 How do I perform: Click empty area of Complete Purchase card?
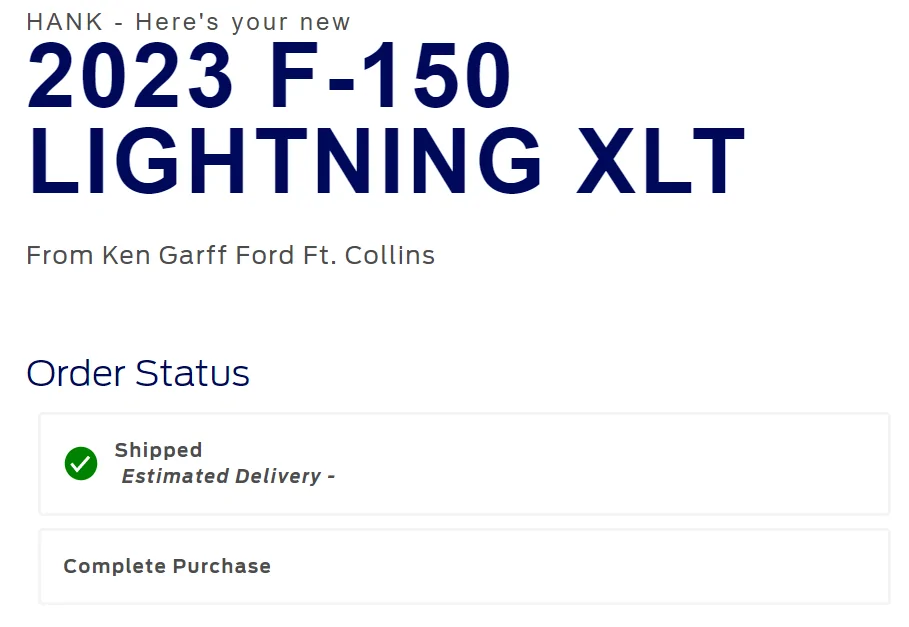point(600,567)
